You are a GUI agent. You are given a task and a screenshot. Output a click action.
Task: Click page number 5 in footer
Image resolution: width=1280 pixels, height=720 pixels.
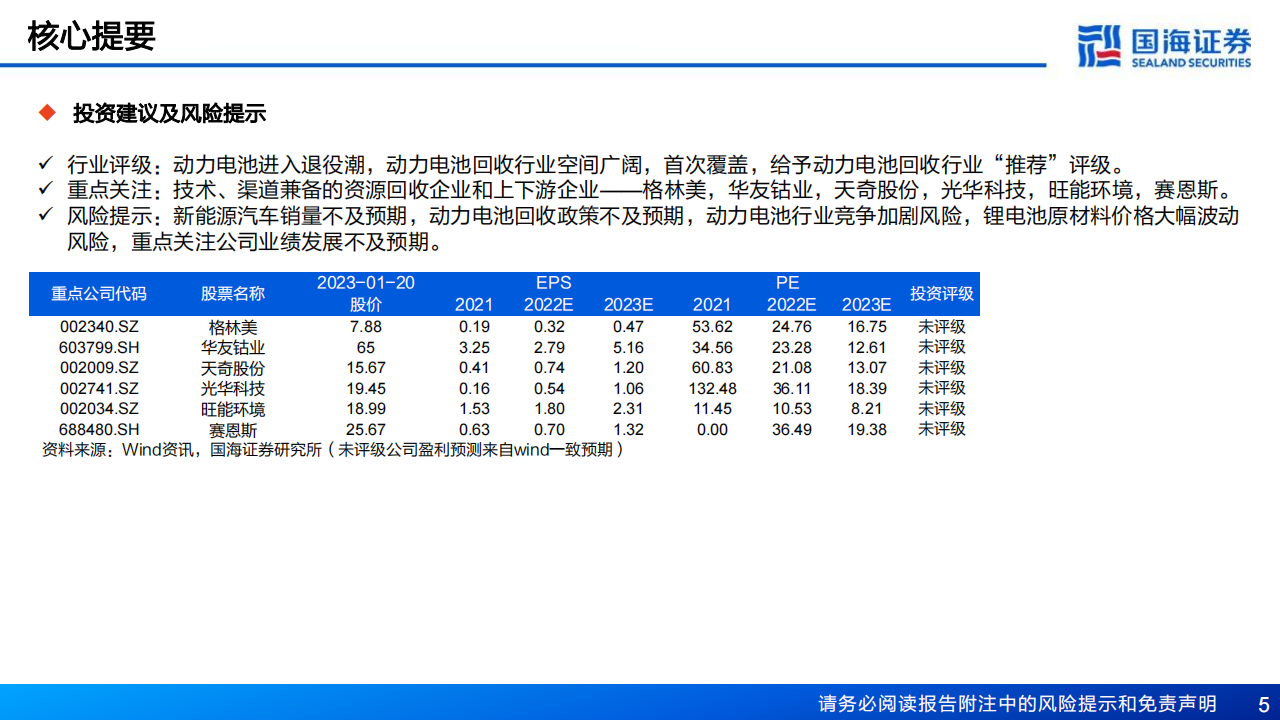tap(1263, 703)
